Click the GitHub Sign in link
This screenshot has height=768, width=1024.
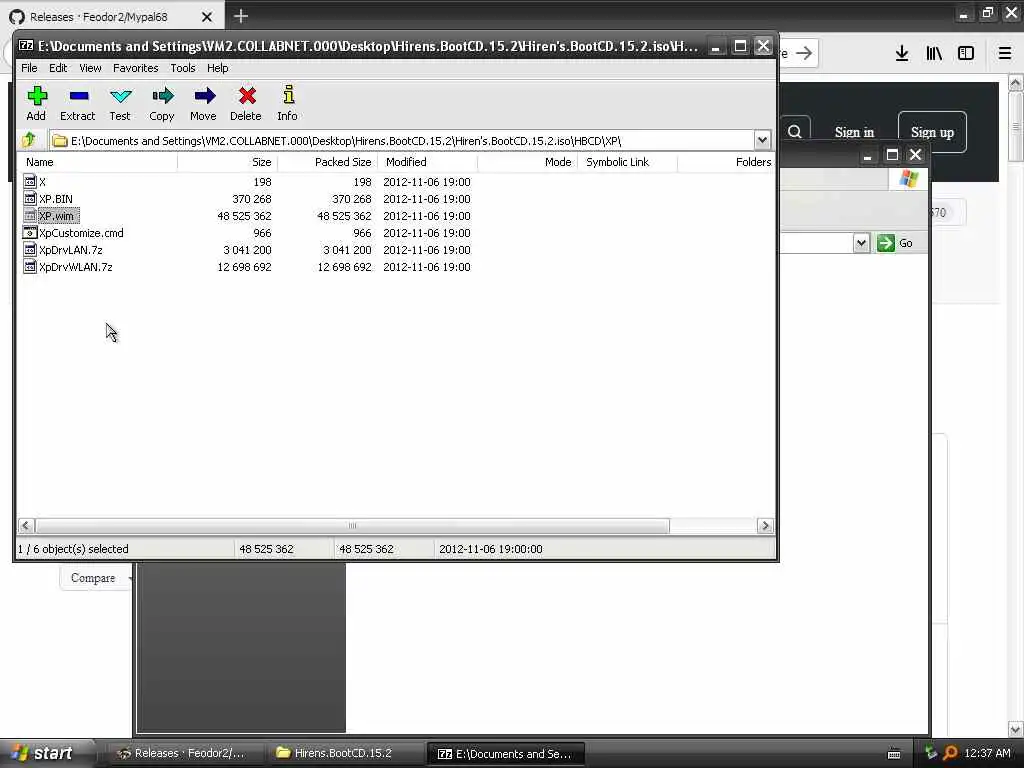(854, 132)
